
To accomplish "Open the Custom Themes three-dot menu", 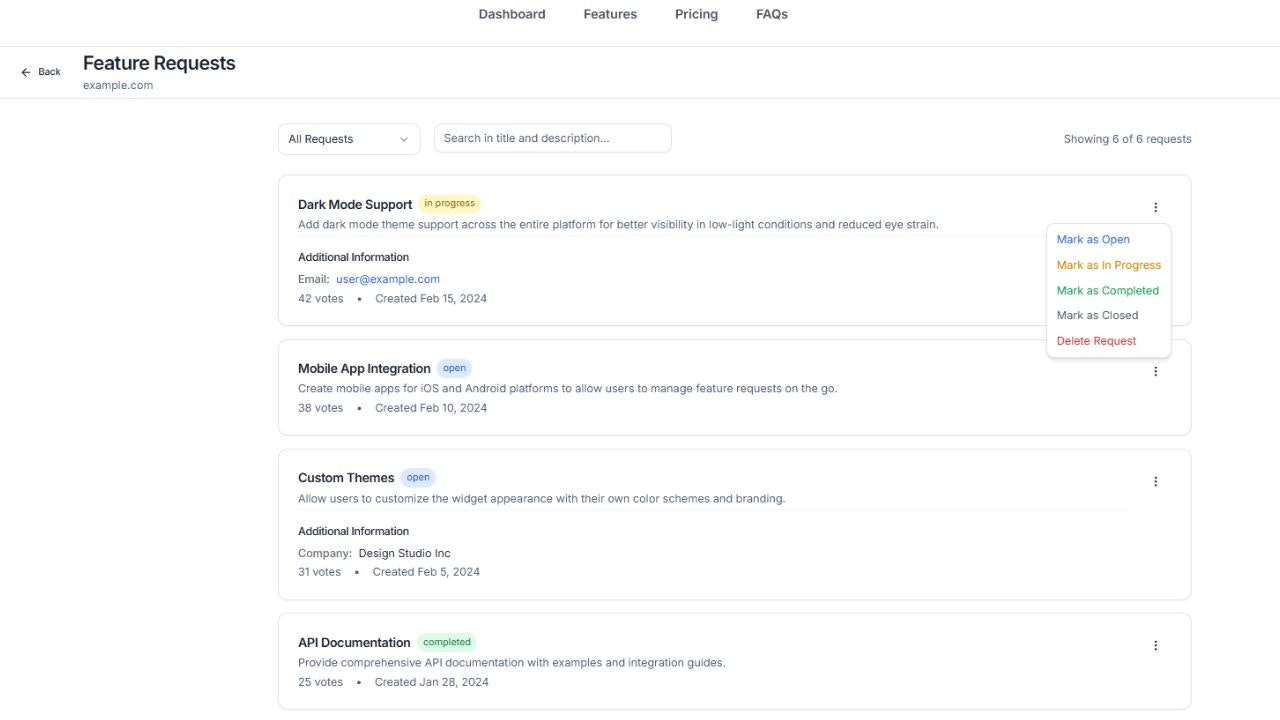I will pyautogui.click(x=1155, y=482).
